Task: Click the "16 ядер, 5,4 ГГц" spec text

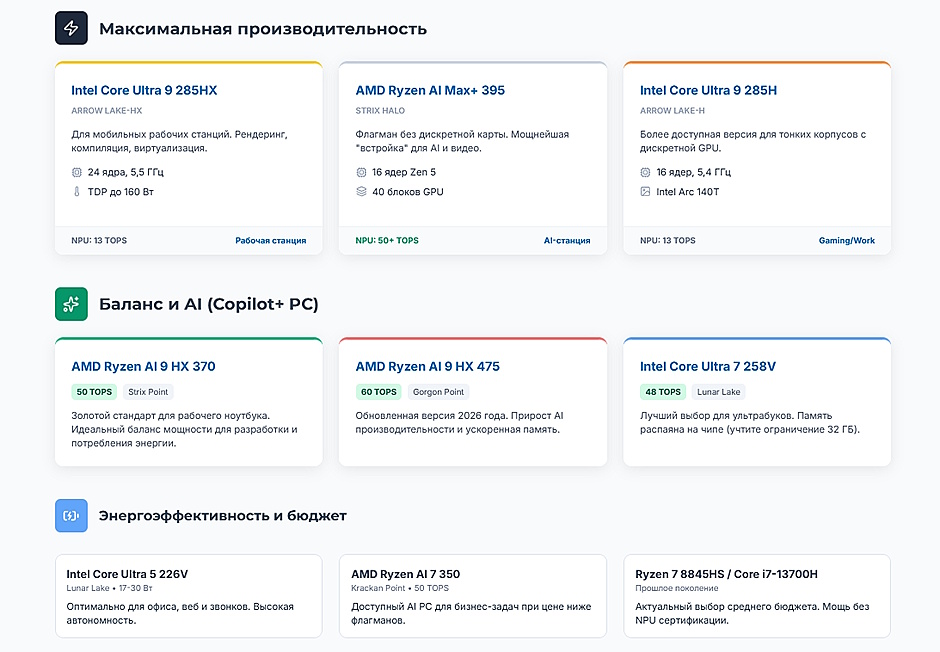Action: pyautogui.click(x=694, y=173)
